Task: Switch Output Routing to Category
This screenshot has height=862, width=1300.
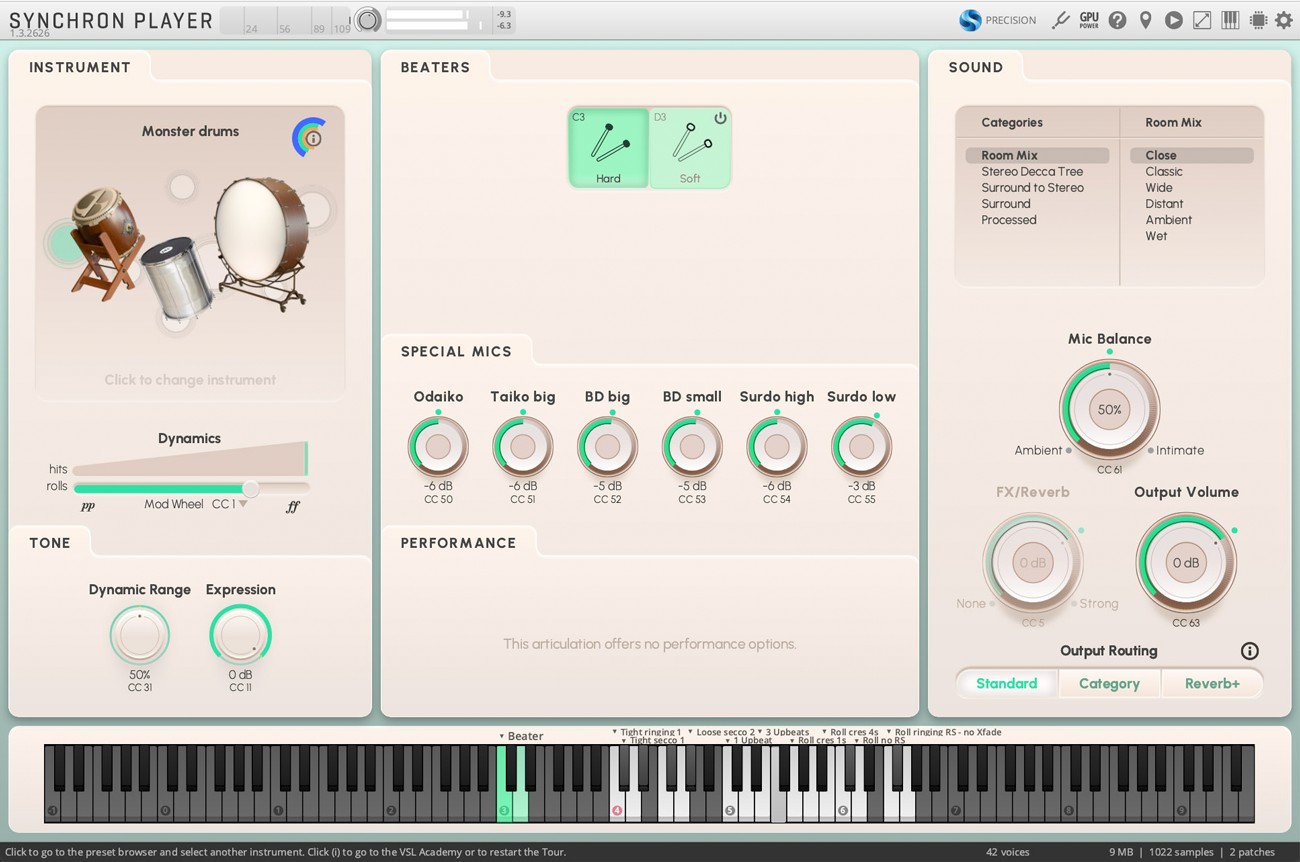Action: tap(1109, 683)
